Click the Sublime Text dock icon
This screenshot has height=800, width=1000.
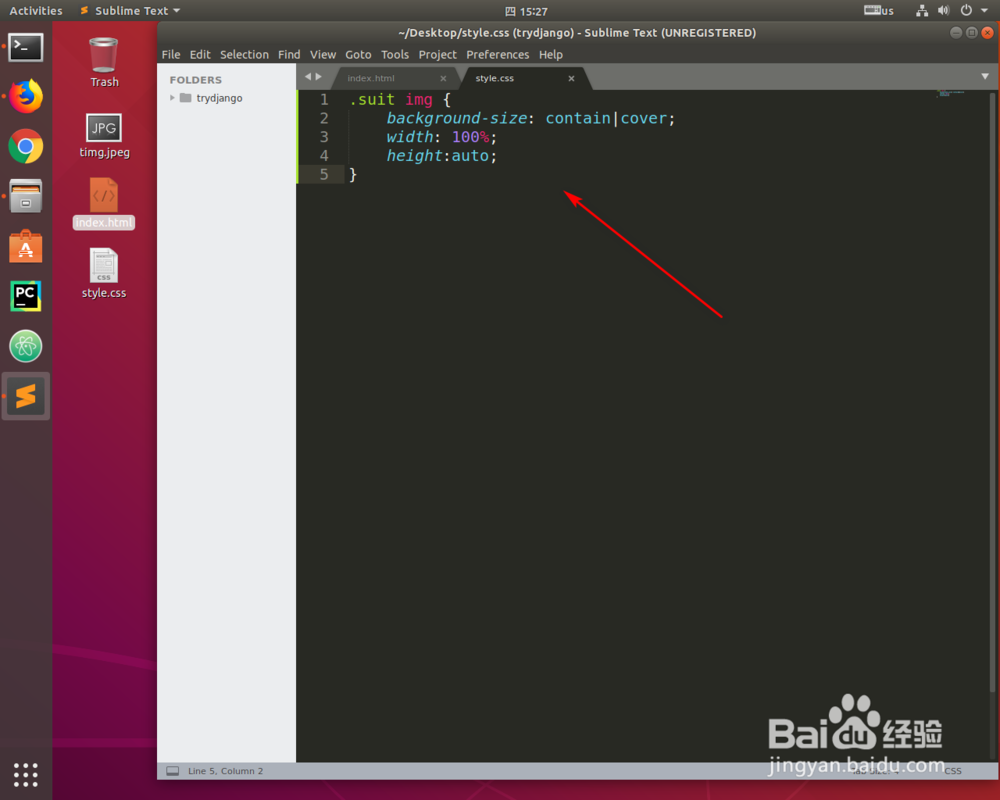click(x=26, y=396)
